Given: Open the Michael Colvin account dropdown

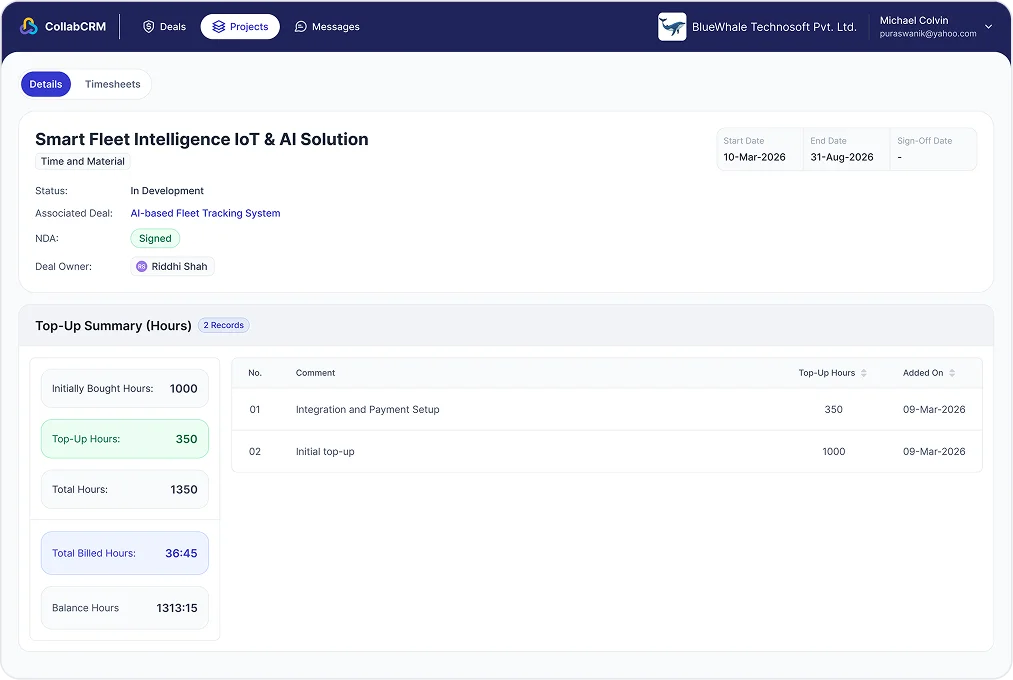Looking at the screenshot, I should (x=988, y=26).
